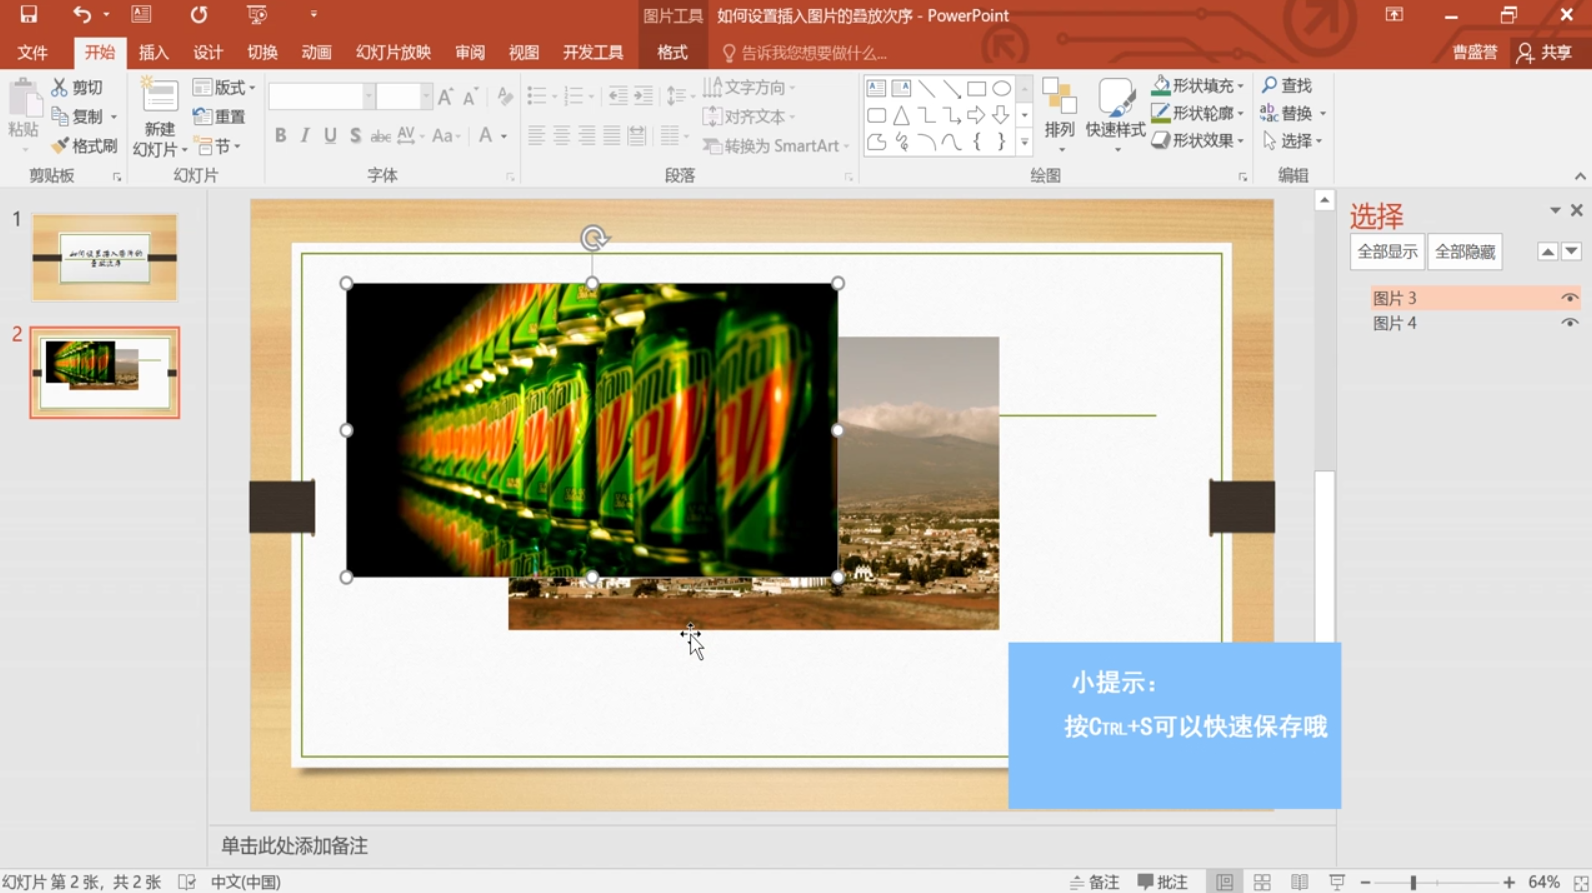Close the 选择 selection pane
This screenshot has height=893, width=1592.
tap(1577, 210)
